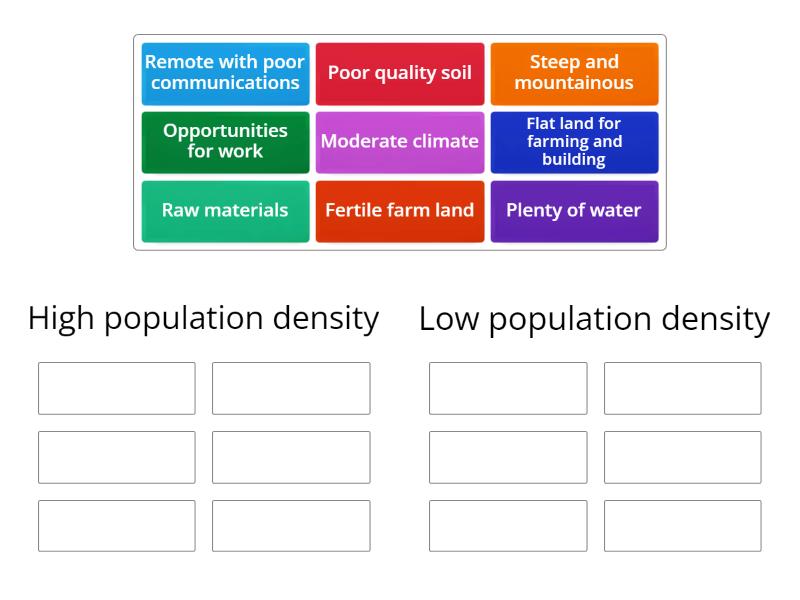800x600 pixels.
Task: Click the bottom-left High density answer slot
Action: pos(116,525)
